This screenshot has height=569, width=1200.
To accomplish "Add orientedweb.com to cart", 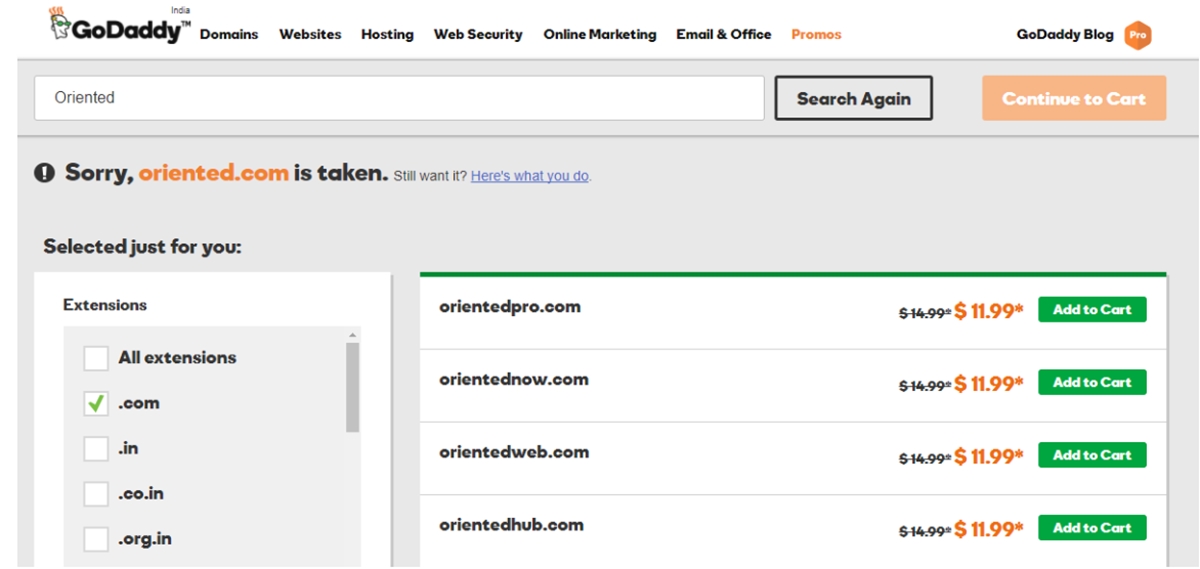I will click(x=1092, y=455).
